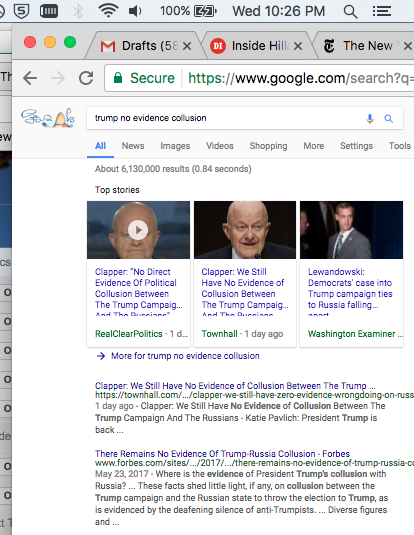Click the Townhall 1 day ago label
Viewport: 414px width, 535px height.
(x=242, y=334)
